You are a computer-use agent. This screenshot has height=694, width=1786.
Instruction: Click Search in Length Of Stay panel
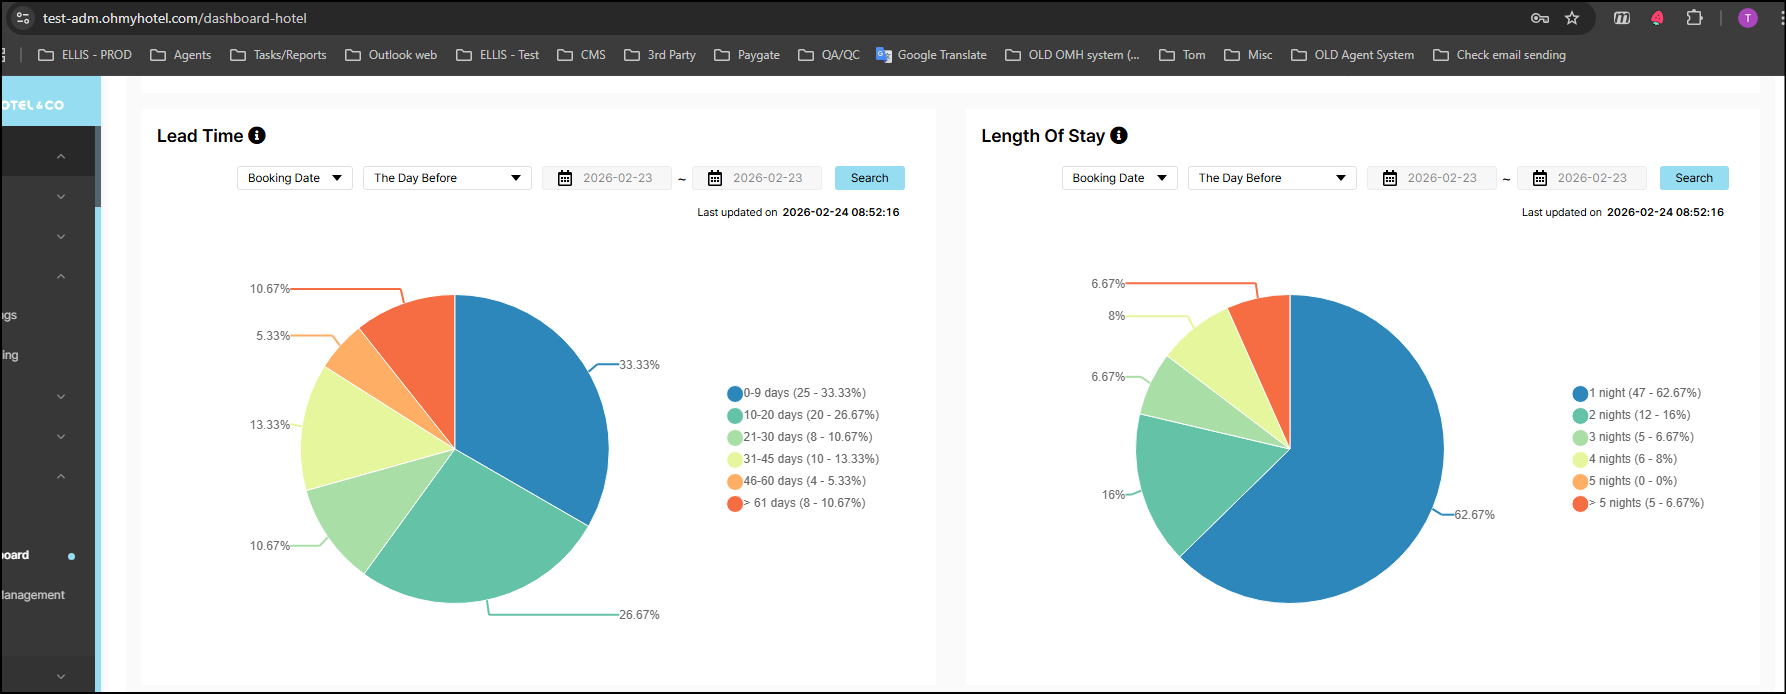point(1694,178)
